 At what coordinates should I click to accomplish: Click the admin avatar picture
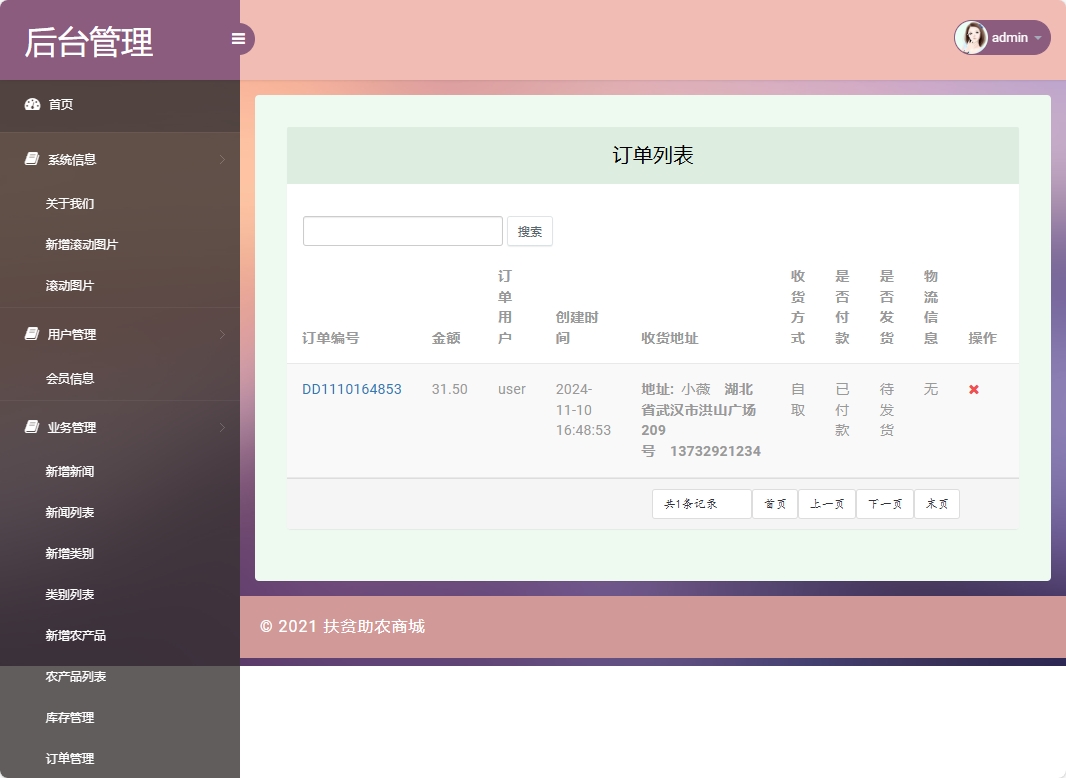[x=971, y=37]
